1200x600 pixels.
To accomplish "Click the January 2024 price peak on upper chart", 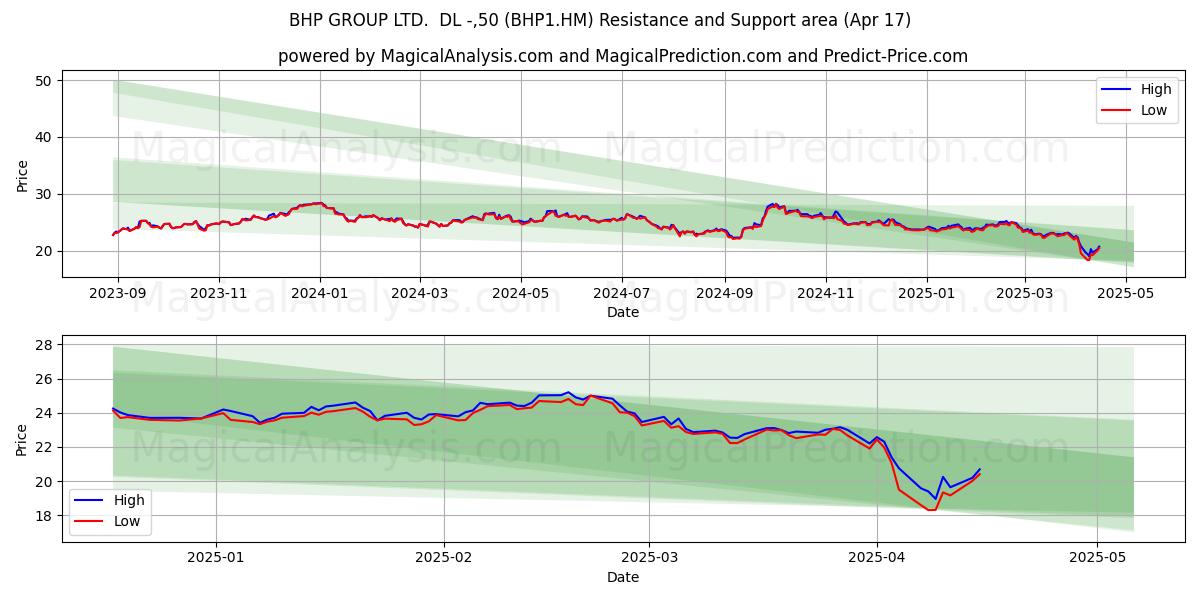I will pyautogui.click(x=318, y=203).
